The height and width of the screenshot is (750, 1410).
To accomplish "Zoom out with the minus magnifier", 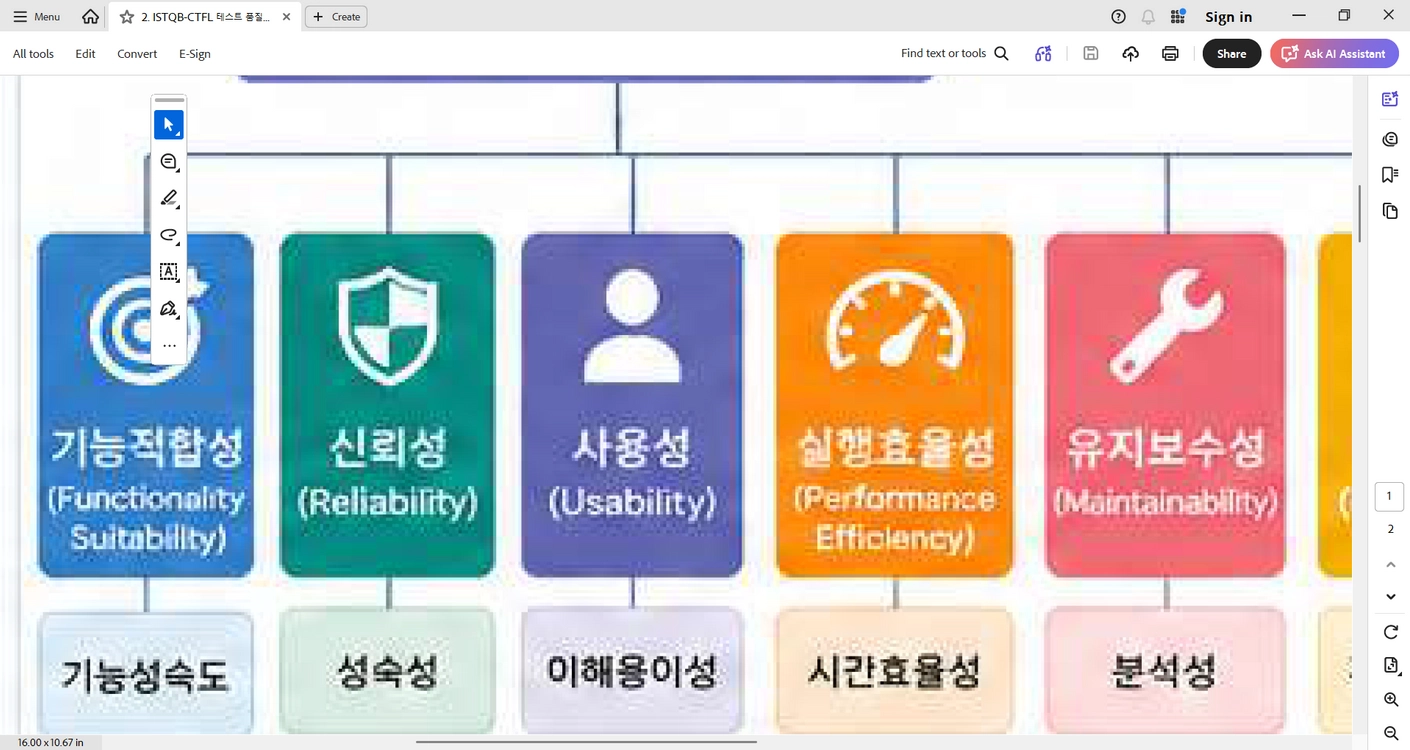I will click(1390, 734).
